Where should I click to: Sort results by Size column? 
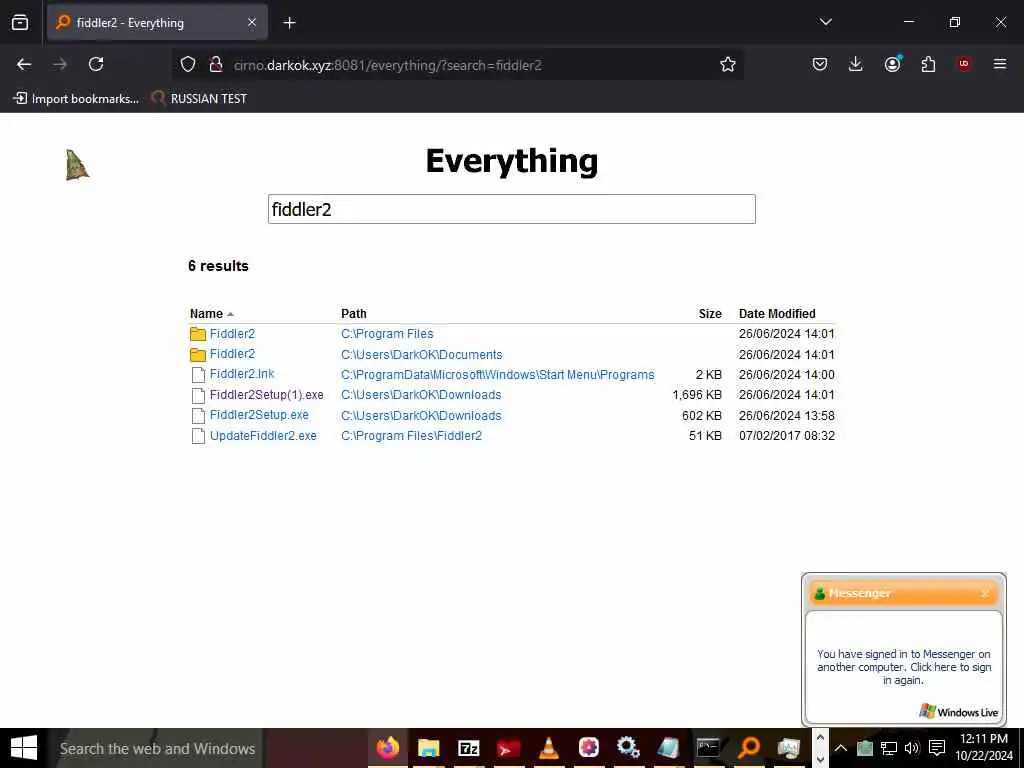click(x=710, y=313)
